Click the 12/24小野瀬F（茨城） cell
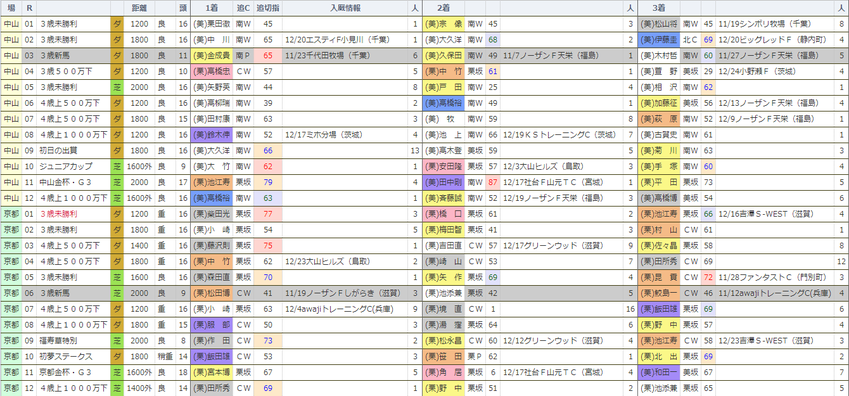Image resolution: width=849 pixels, height=396 pixels. [776, 72]
